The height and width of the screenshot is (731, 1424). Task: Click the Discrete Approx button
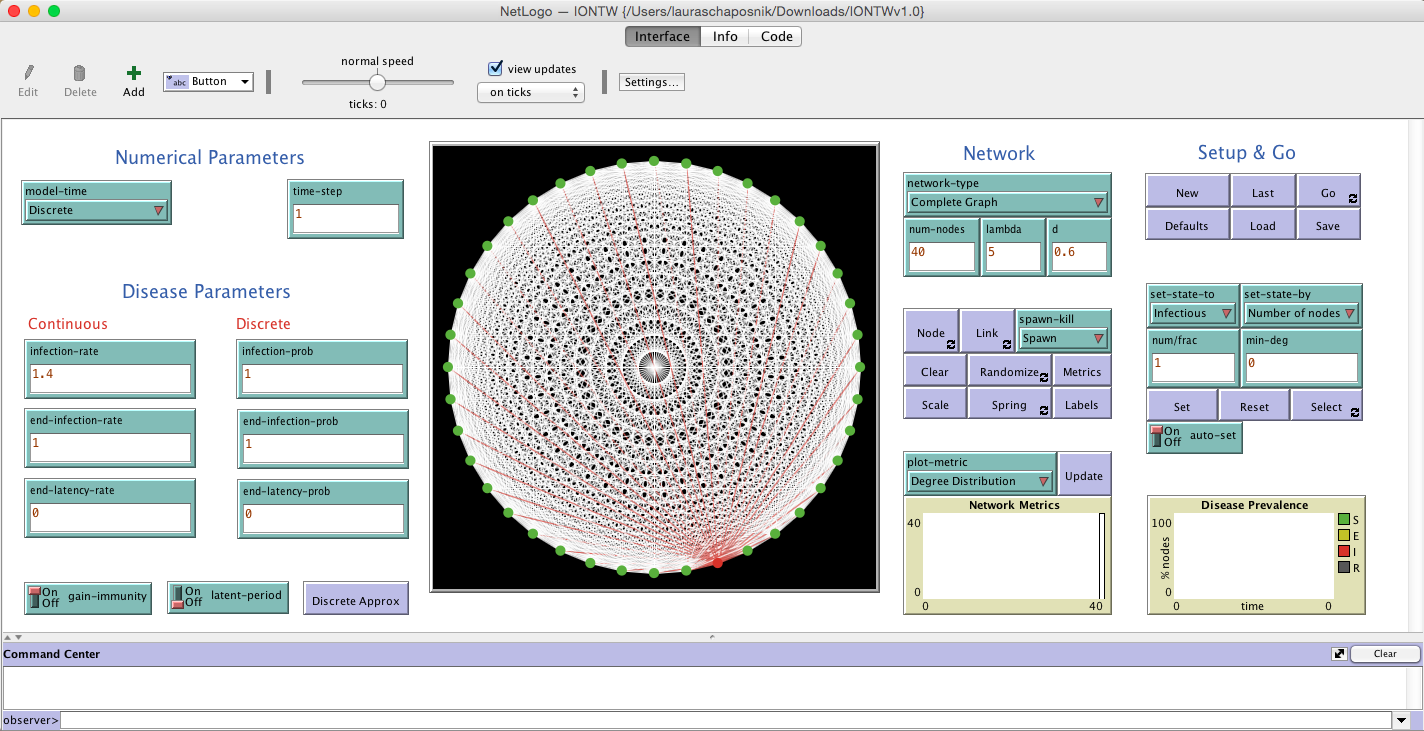pyautogui.click(x=356, y=601)
